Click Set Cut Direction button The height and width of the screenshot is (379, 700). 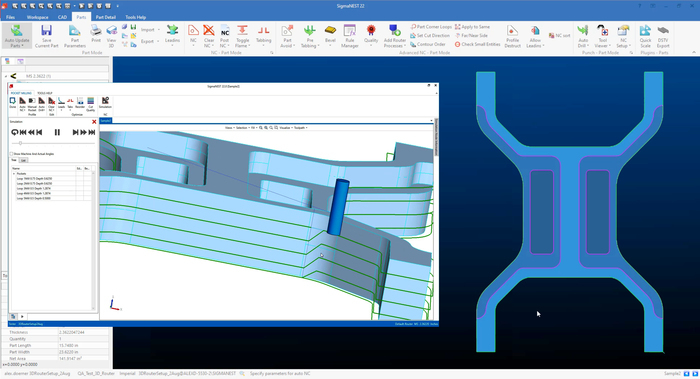click(430, 35)
